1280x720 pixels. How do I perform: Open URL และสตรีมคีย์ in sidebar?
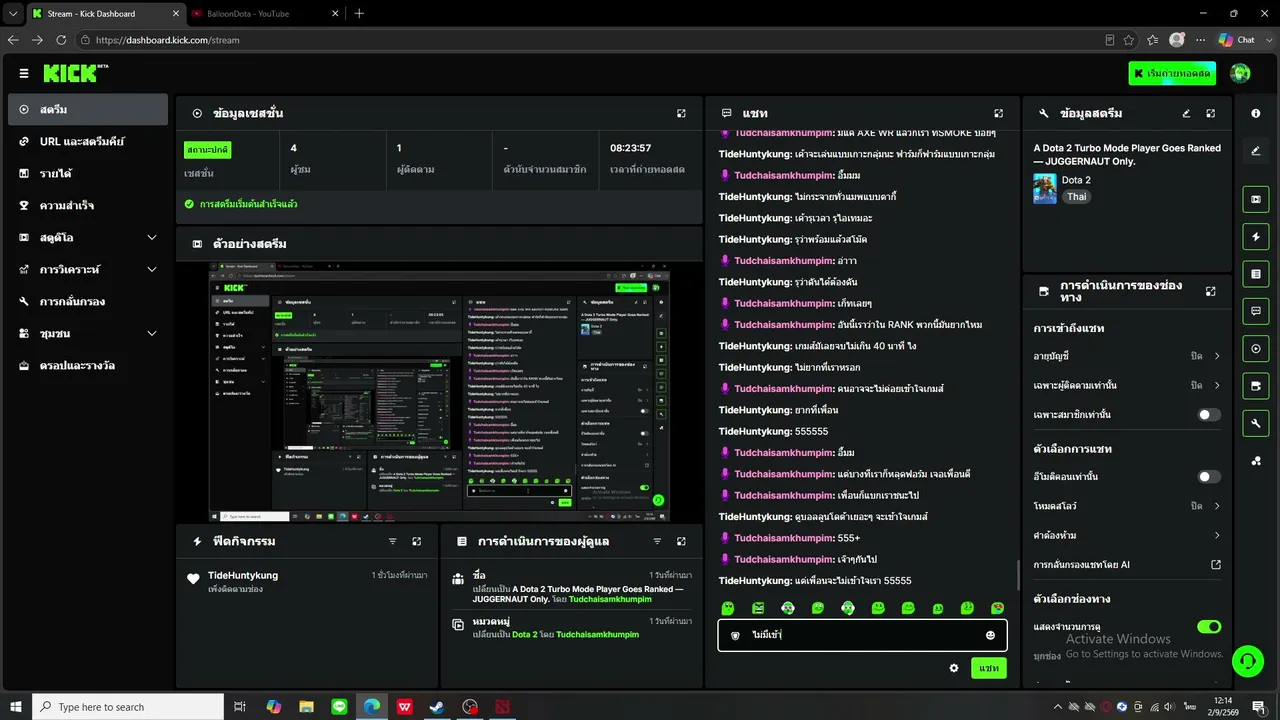(x=88, y=141)
